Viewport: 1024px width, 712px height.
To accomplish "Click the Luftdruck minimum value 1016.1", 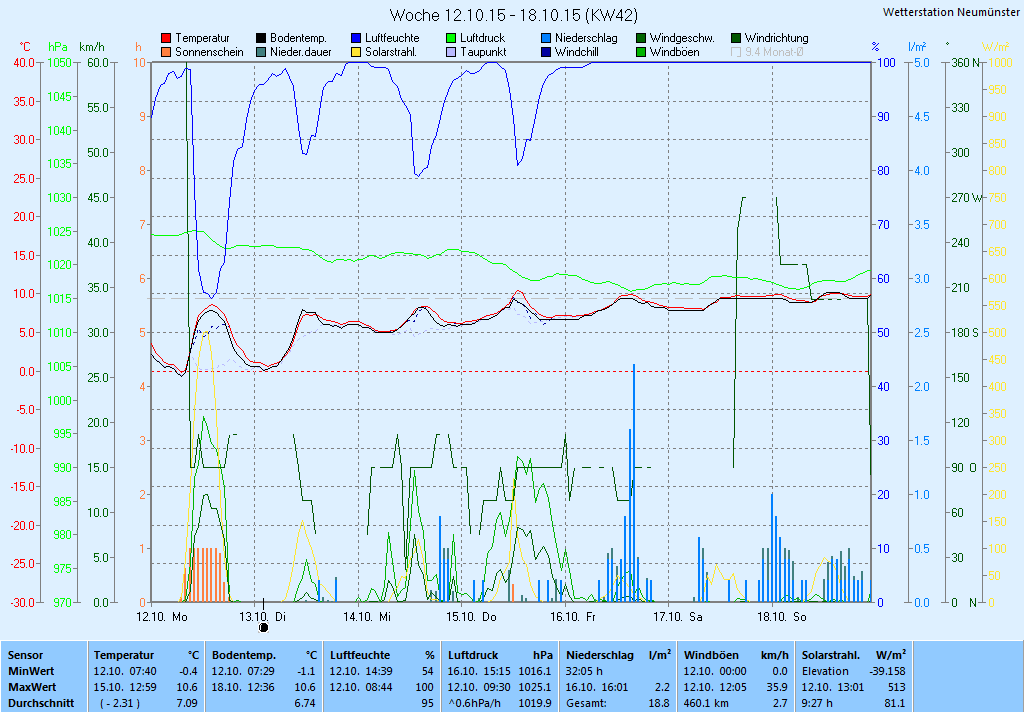I will tap(535, 671).
